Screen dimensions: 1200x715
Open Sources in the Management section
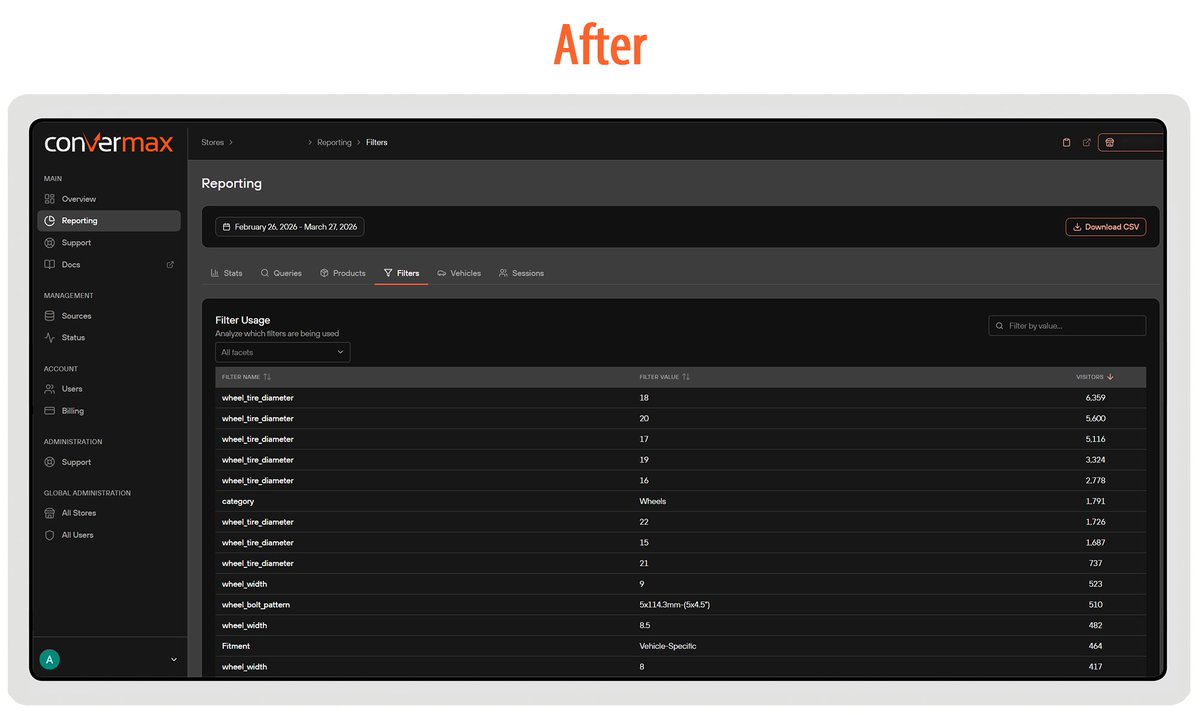point(109,316)
